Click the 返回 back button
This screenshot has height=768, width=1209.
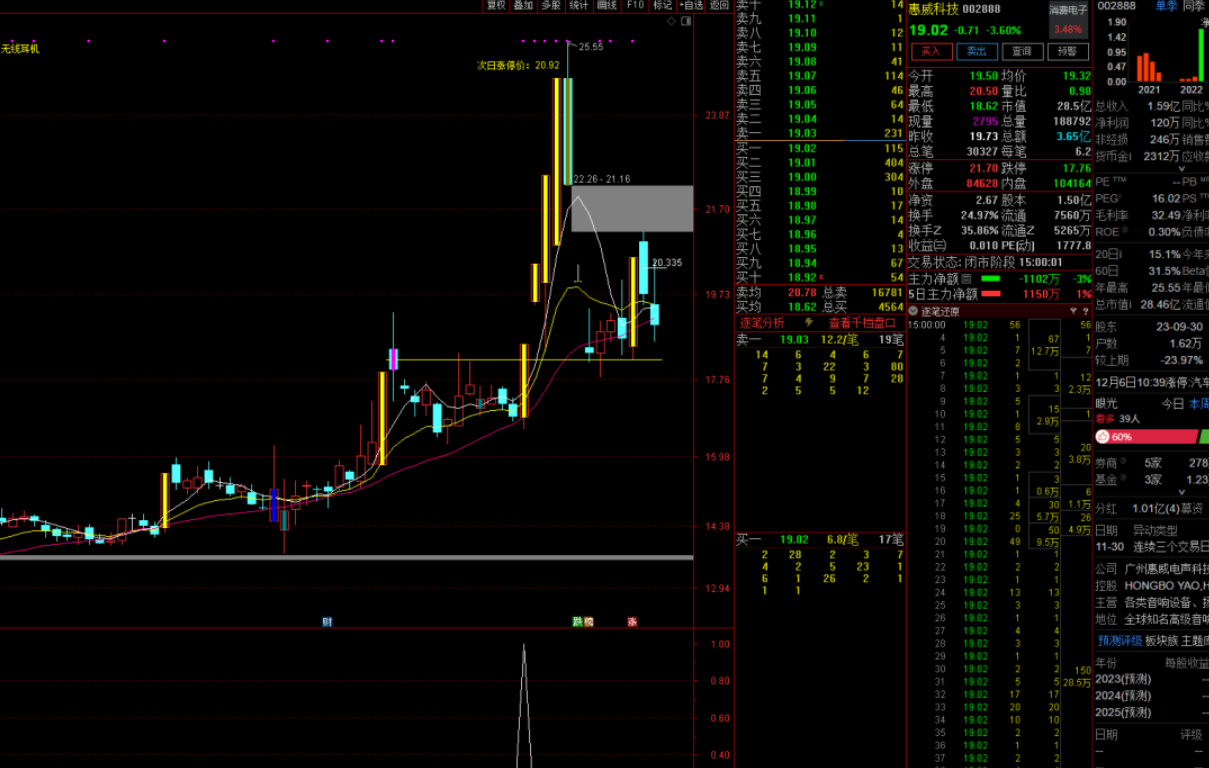(x=719, y=5)
